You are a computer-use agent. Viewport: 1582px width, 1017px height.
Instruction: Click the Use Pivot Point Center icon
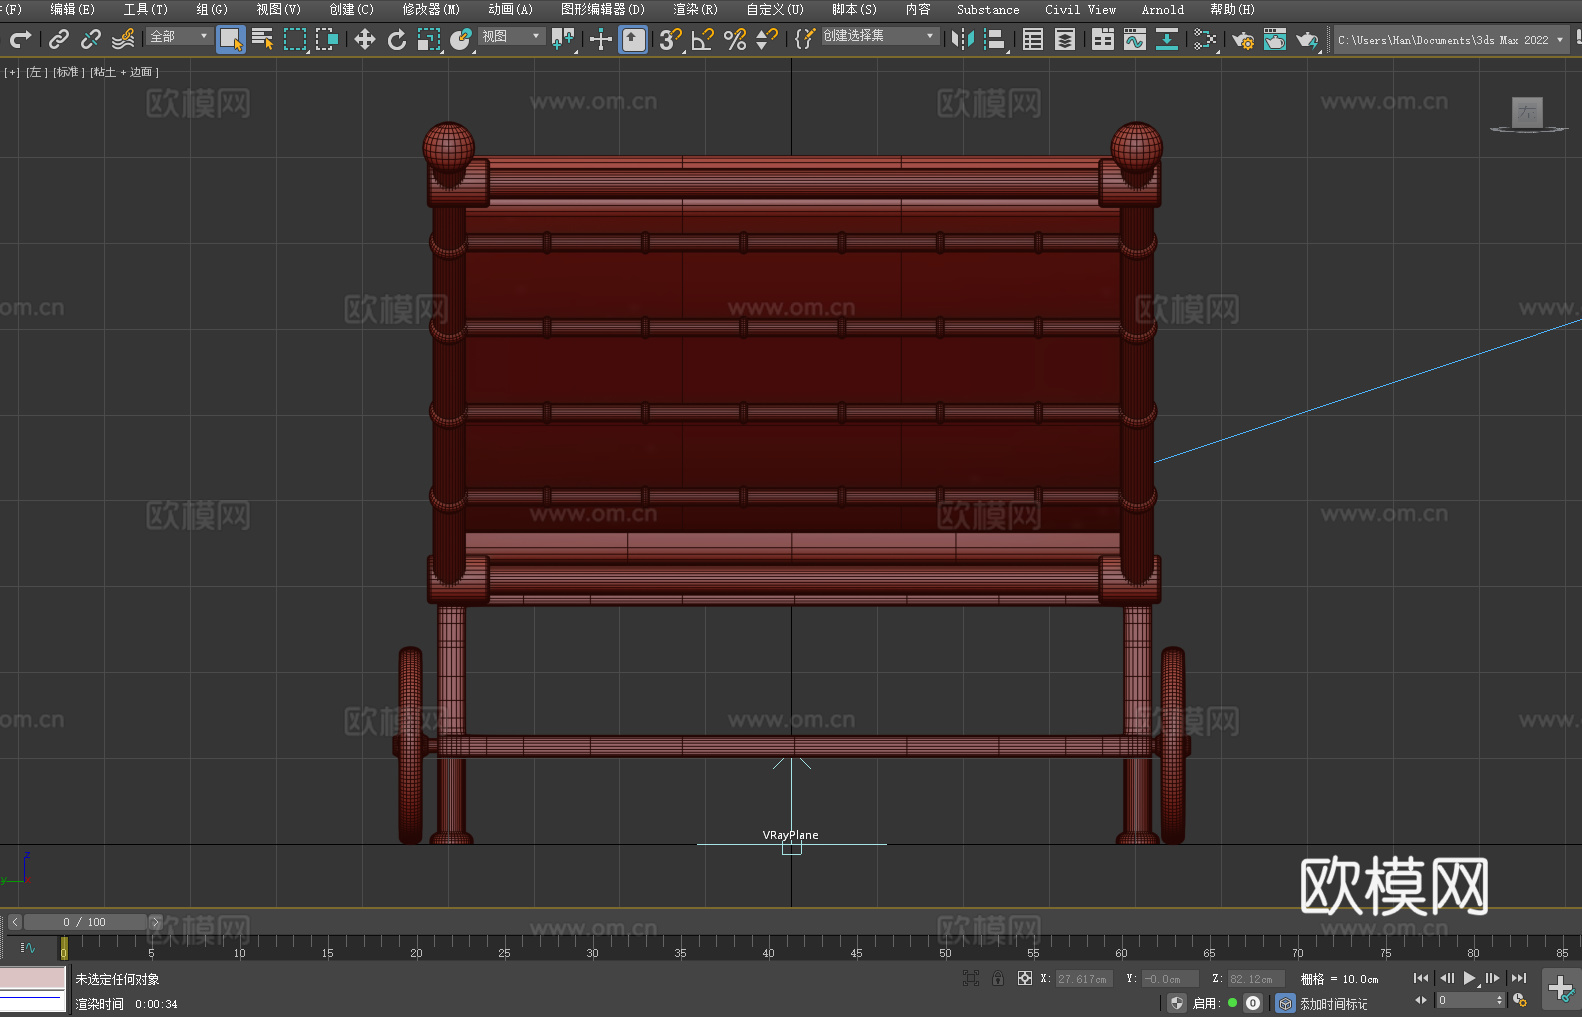[563, 39]
